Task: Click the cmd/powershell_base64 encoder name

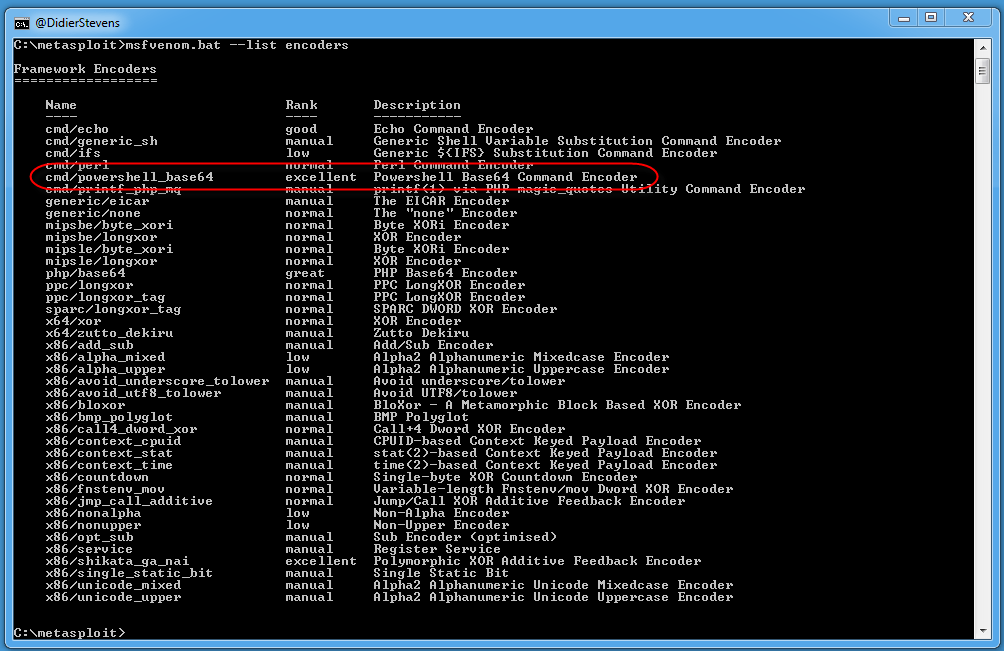Action: pyautogui.click(x=129, y=177)
